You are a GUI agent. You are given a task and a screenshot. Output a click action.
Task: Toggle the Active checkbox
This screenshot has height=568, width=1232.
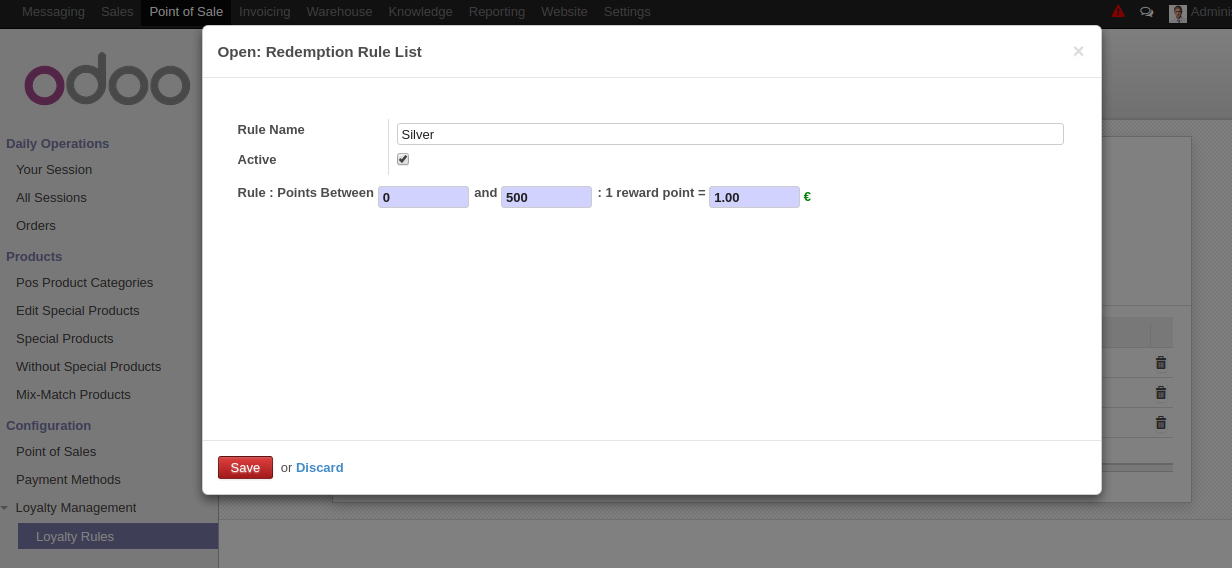pyautogui.click(x=403, y=159)
